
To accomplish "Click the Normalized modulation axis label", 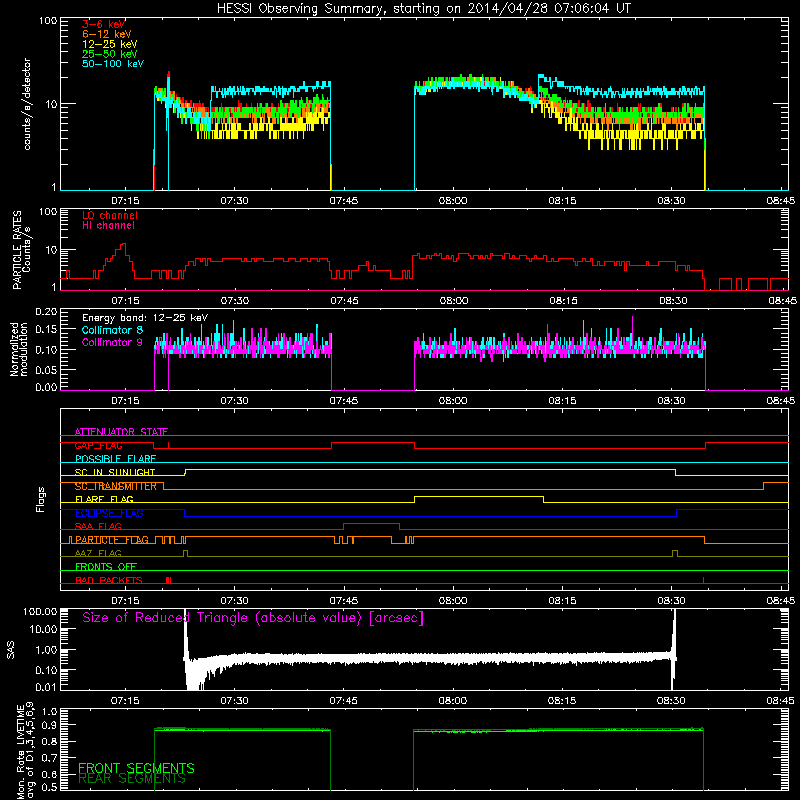I will click(19, 349).
